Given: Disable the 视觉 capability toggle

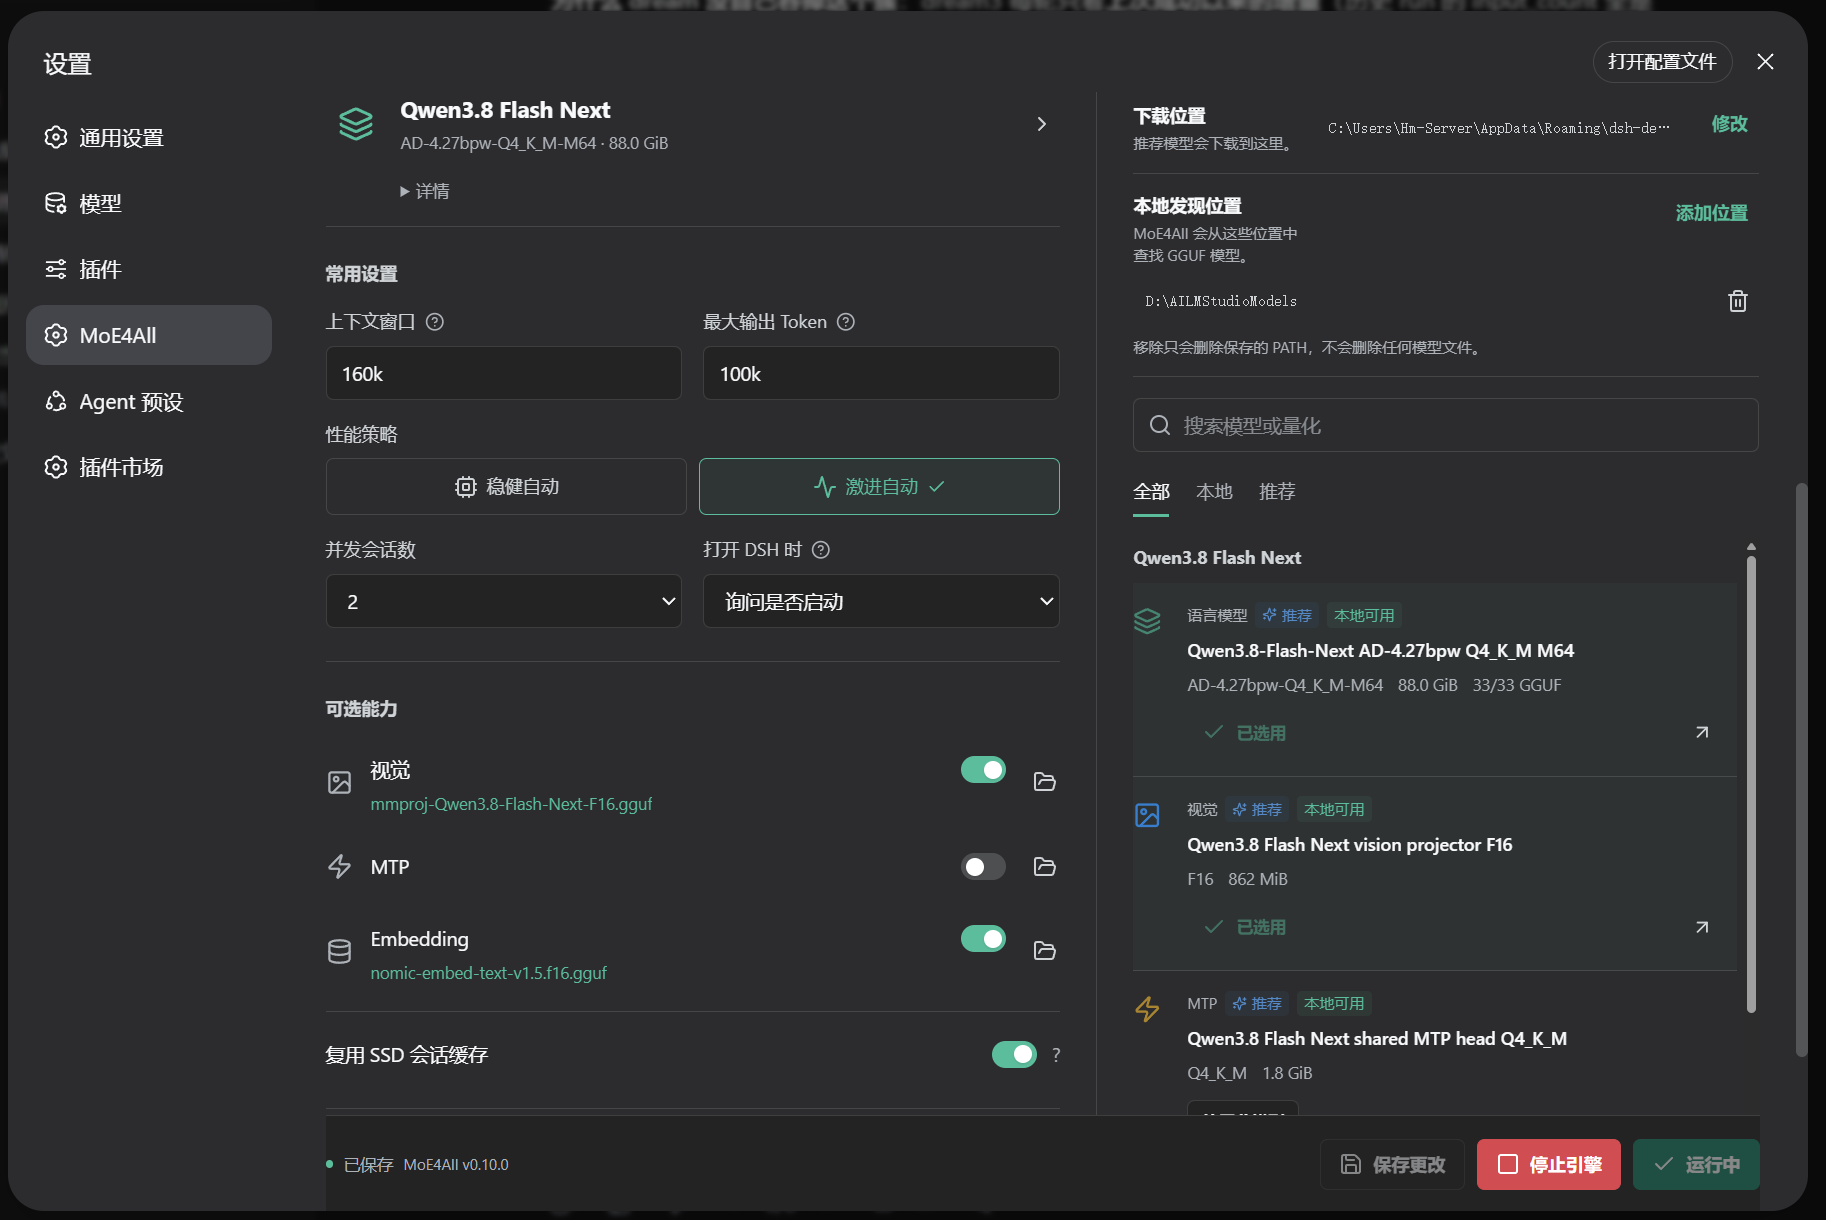Looking at the screenshot, I should click(983, 769).
